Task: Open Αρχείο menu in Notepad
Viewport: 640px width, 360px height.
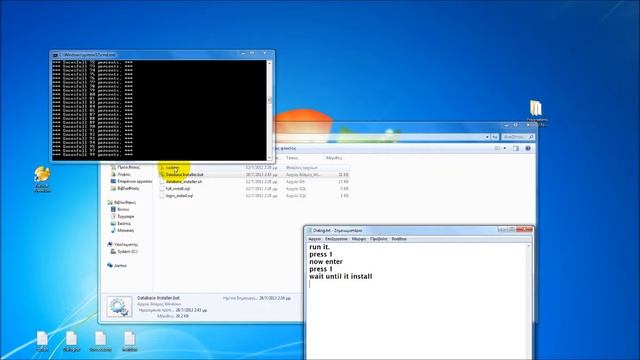Action: [314, 239]
